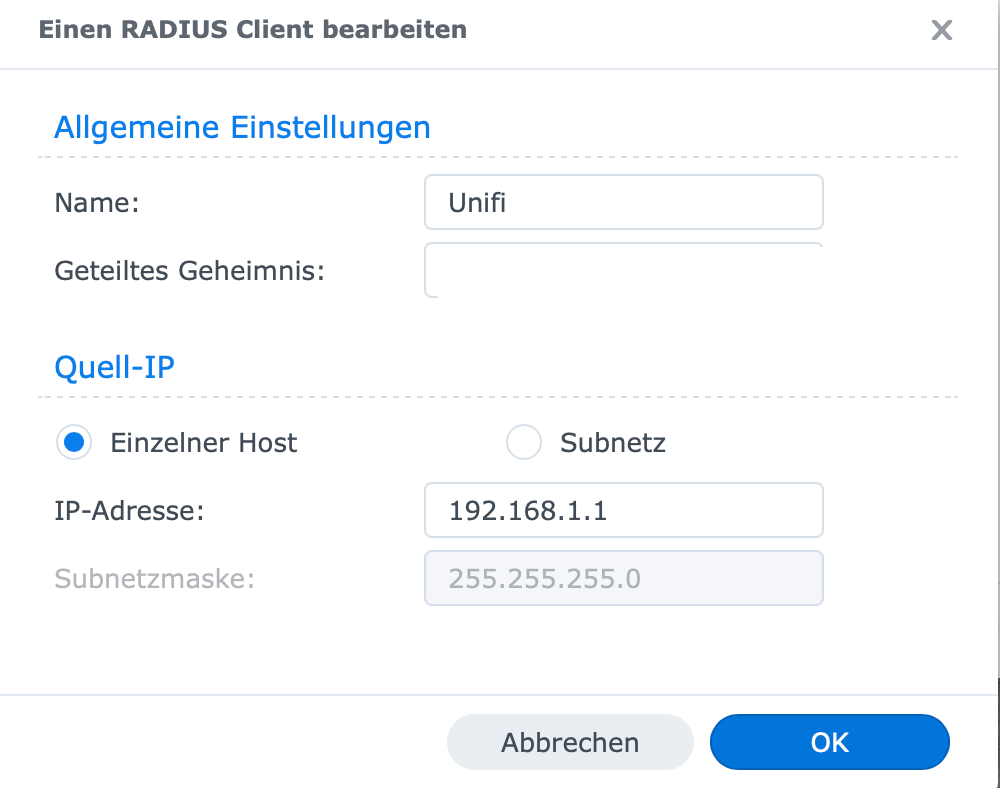
Task: Click the IP-Adresse input field
Action: pyautogui.click(x=624, y=510)
